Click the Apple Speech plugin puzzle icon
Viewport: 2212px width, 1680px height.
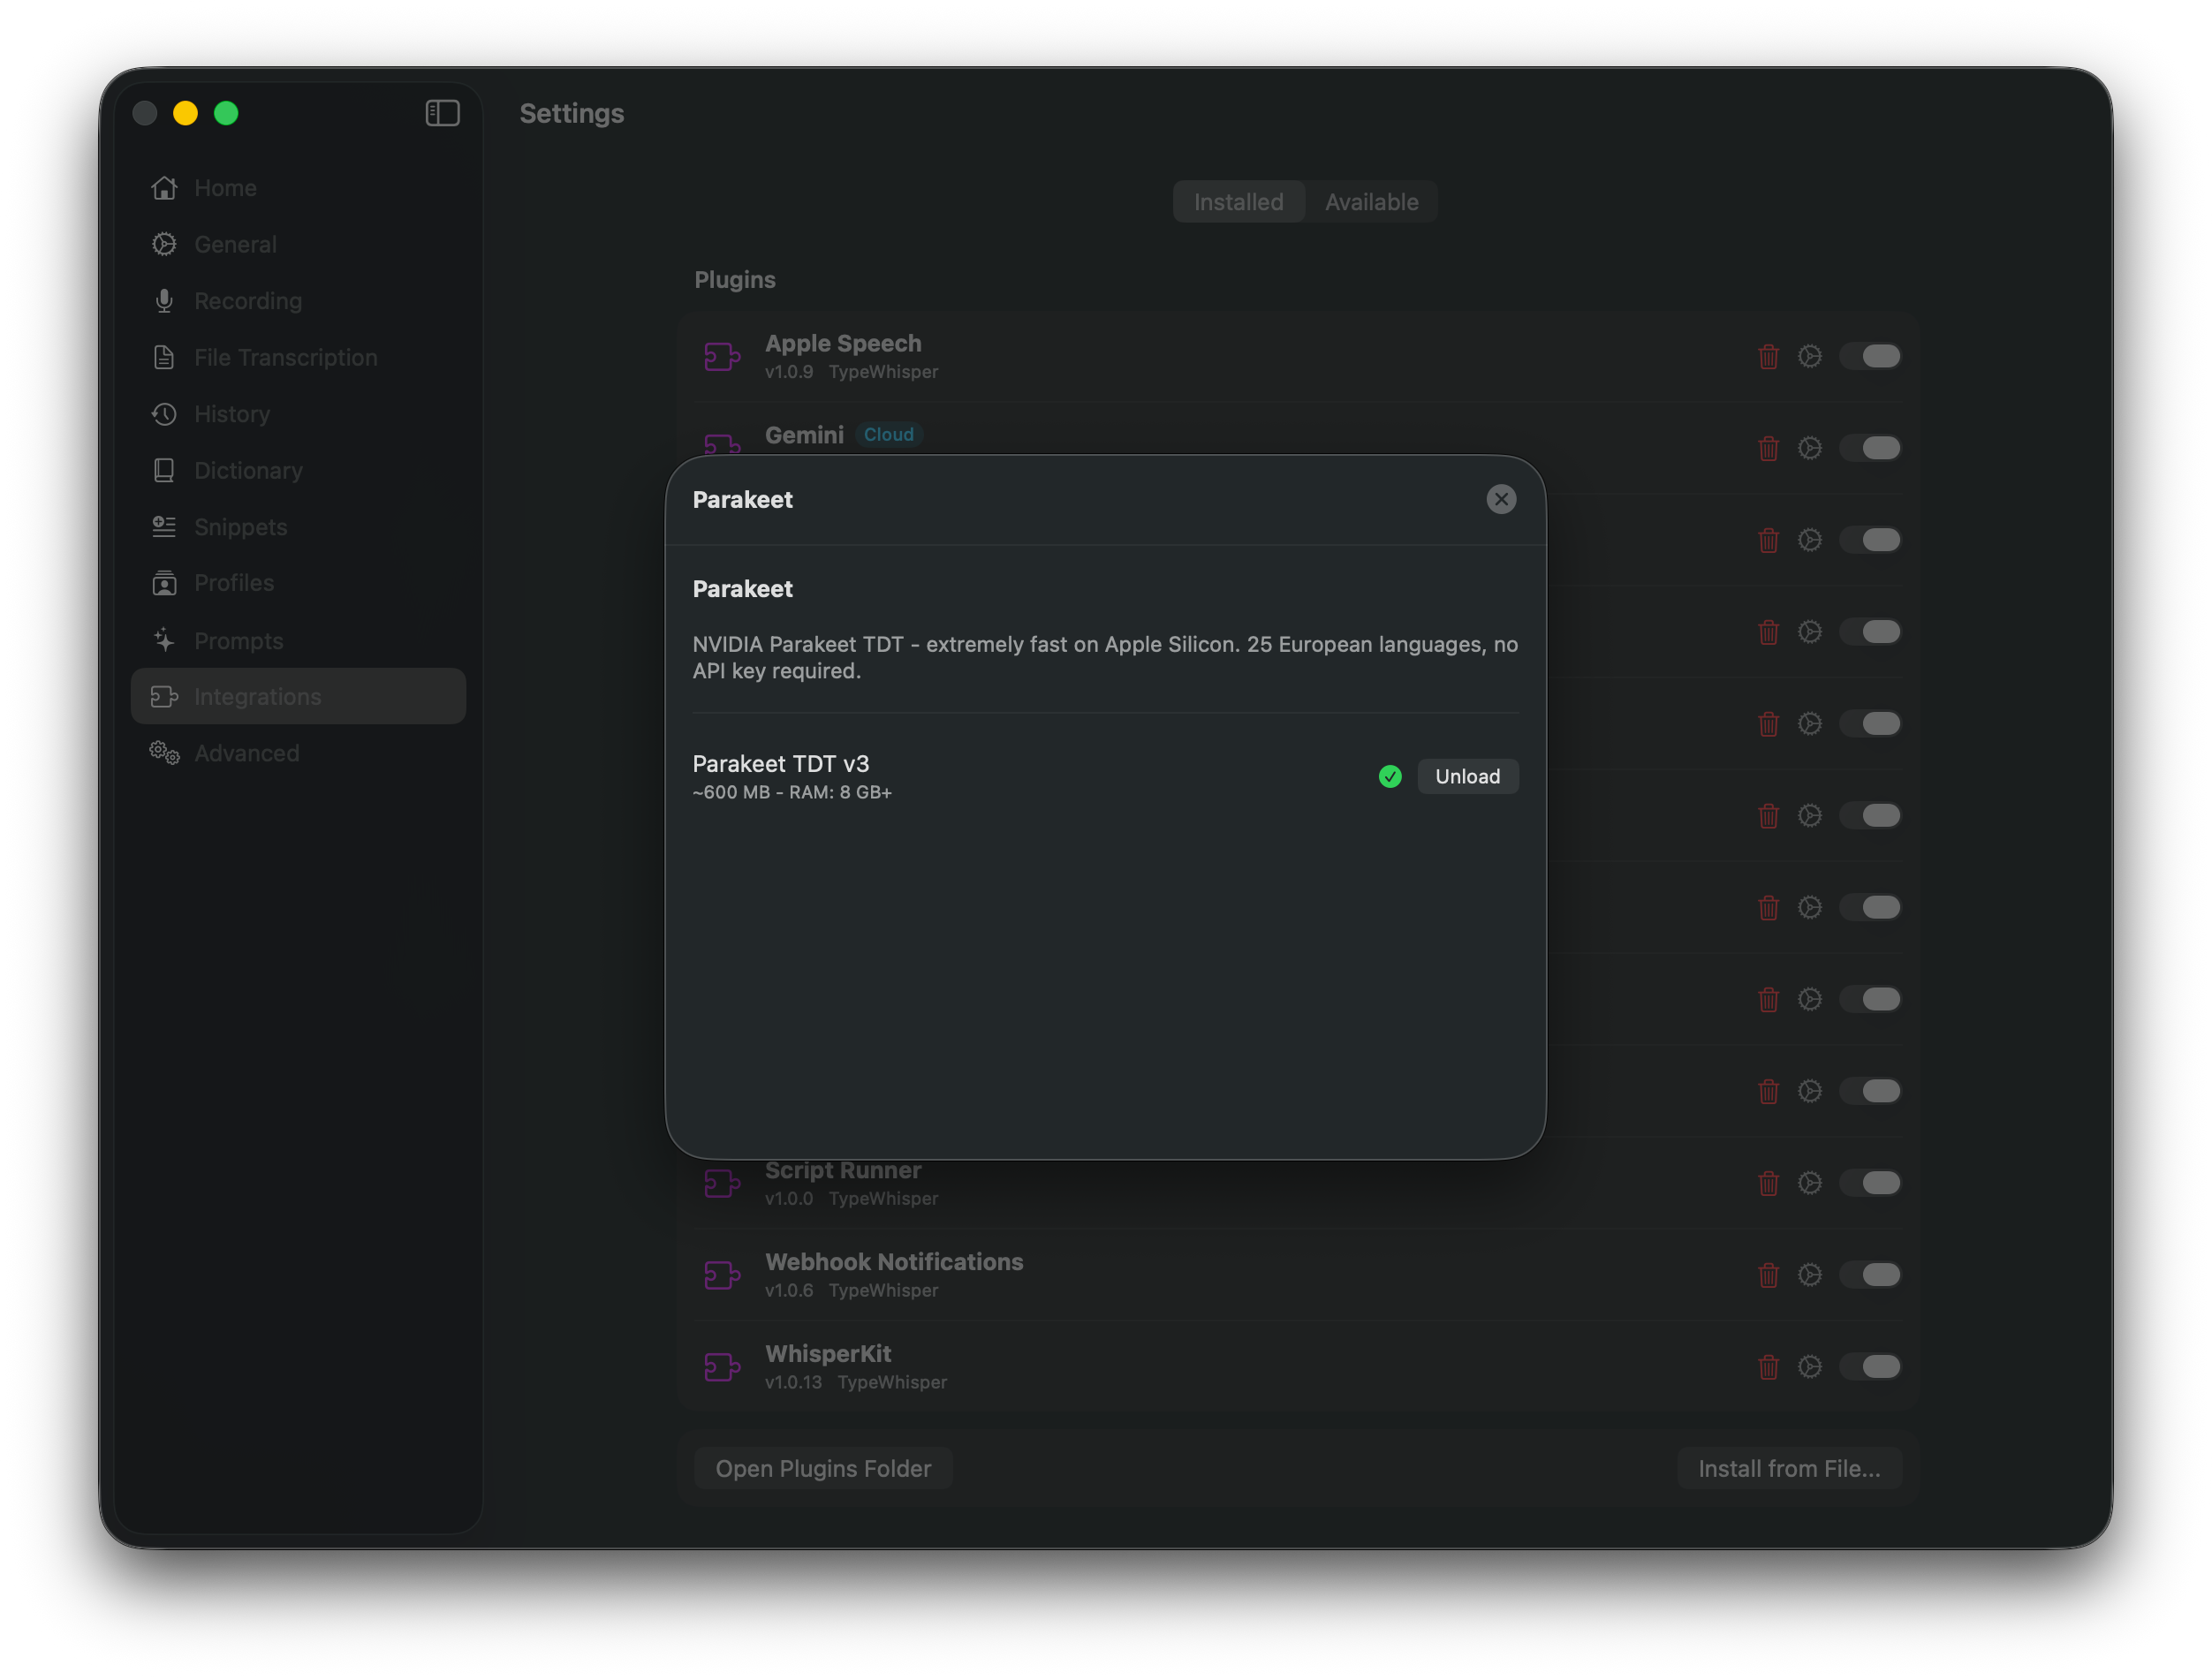pyautogui.click(x=721, y=355)
